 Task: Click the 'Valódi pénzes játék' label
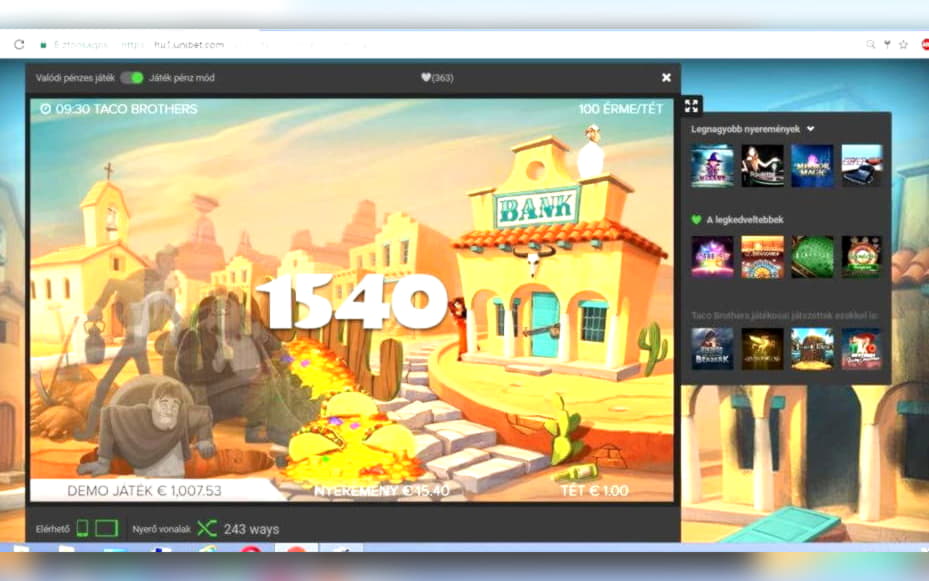point(75,78)
